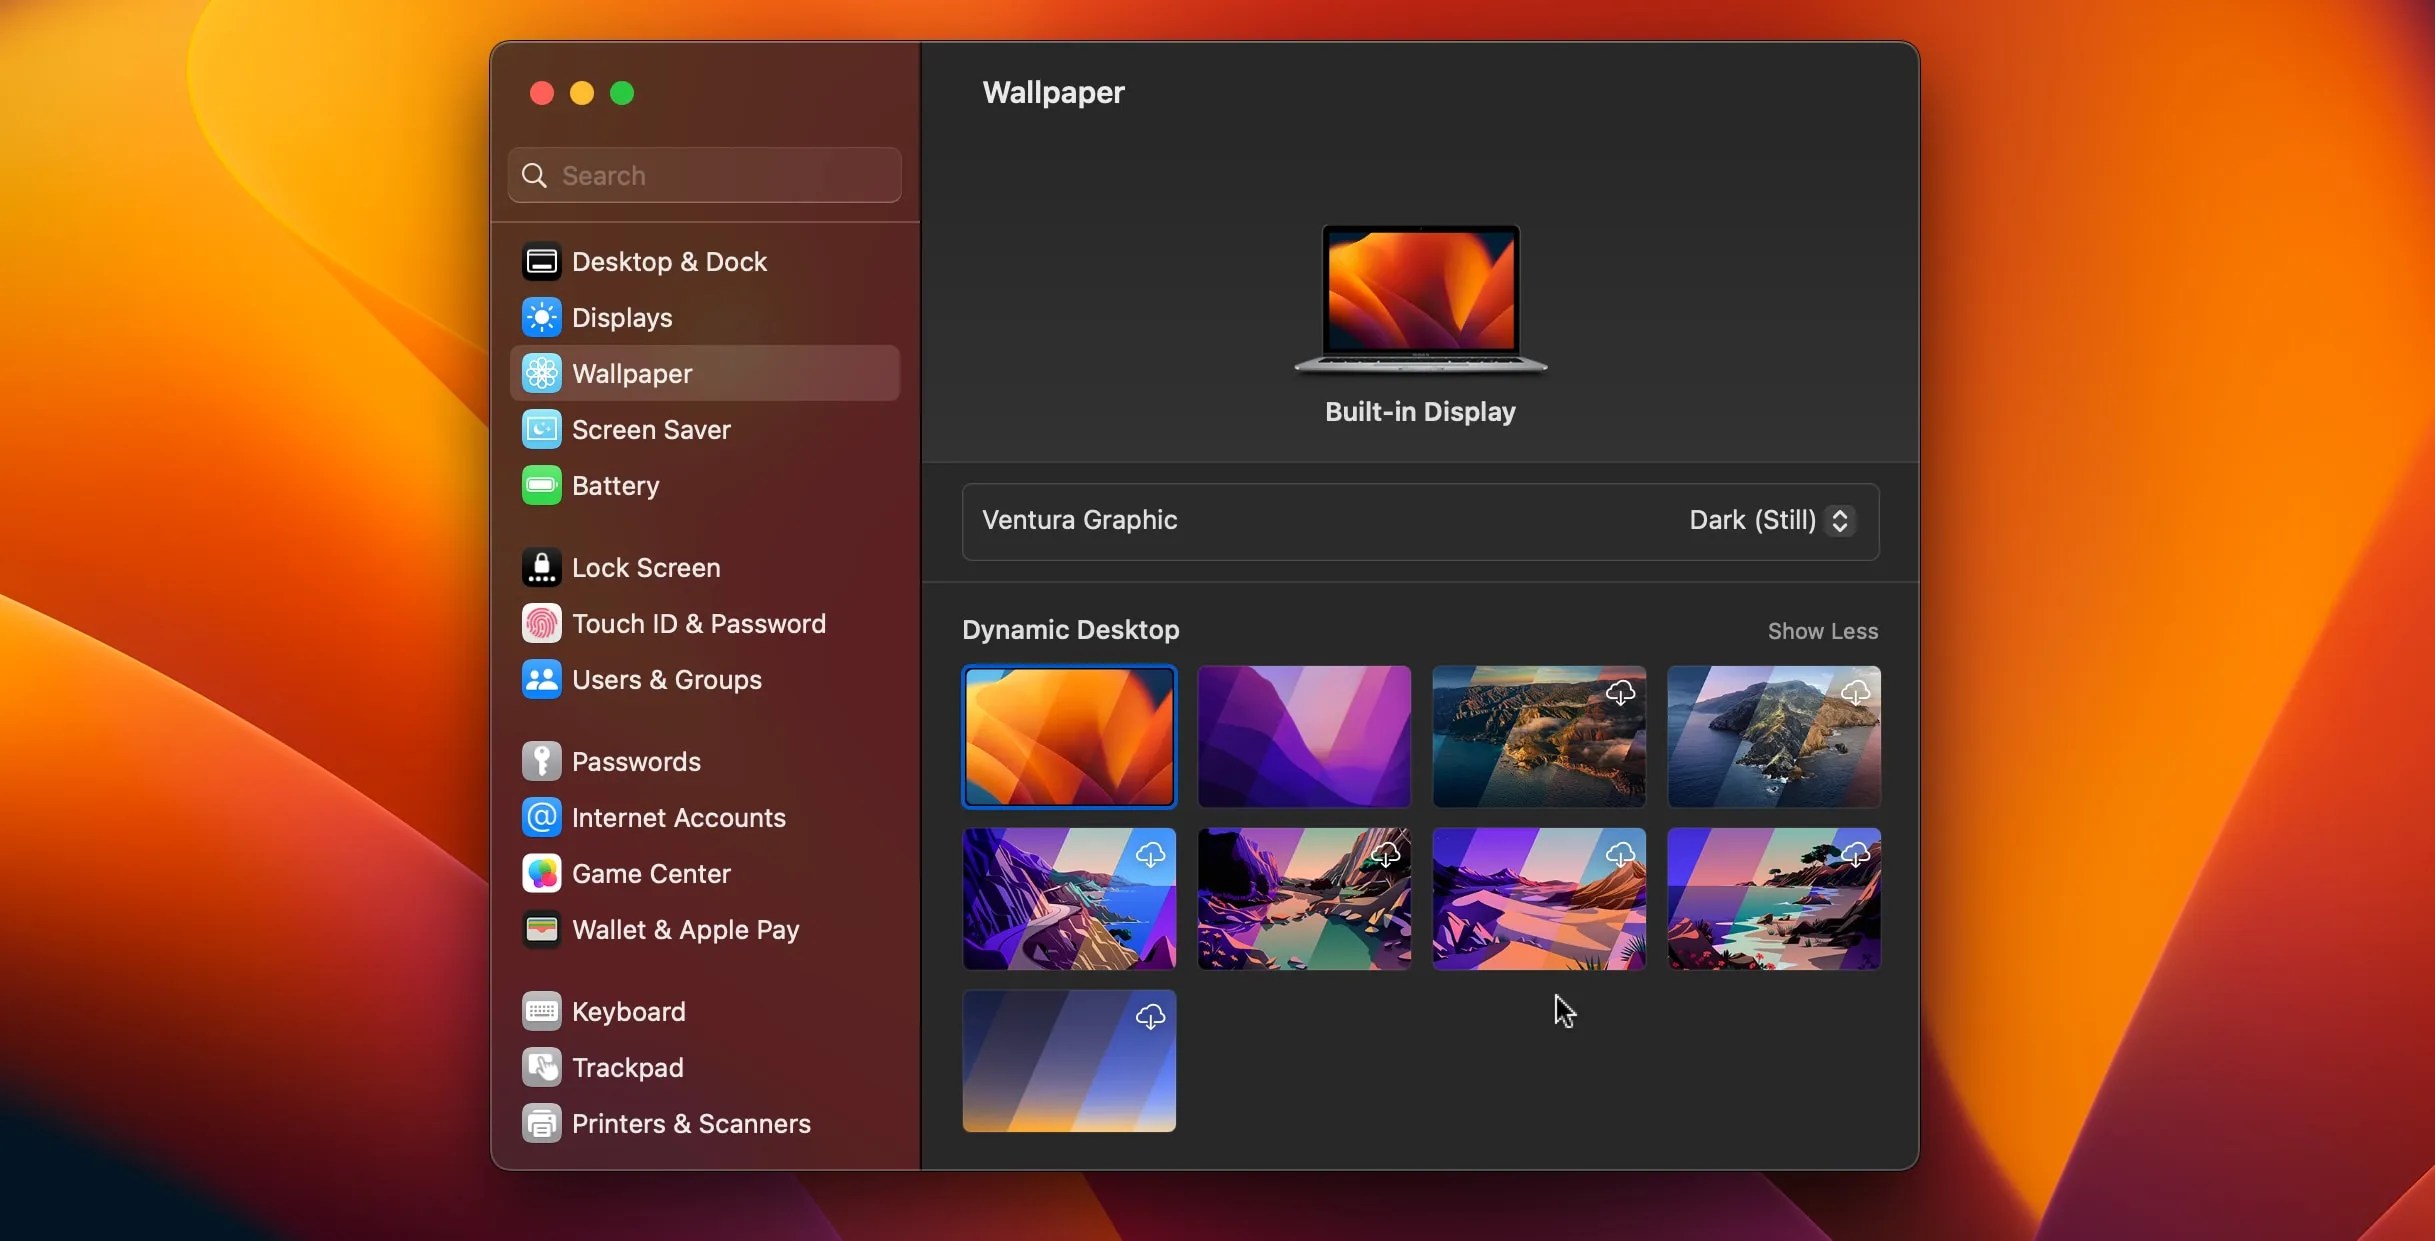Select the purple Monterey wallpaper thumbnail
The height and width of the screenshot is (1241, 2435).
pyautogui.click(x=1304, y=736)
